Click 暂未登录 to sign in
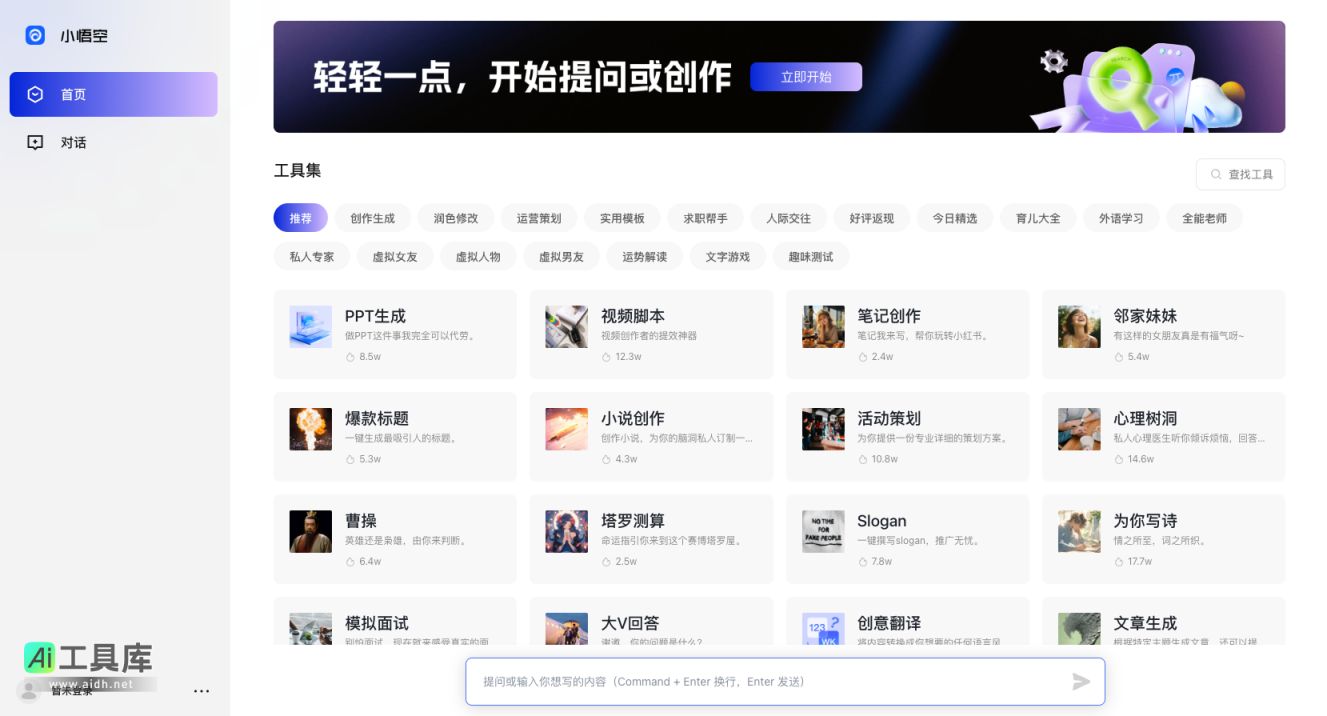The image size is (1327, 716). (71, 689)
